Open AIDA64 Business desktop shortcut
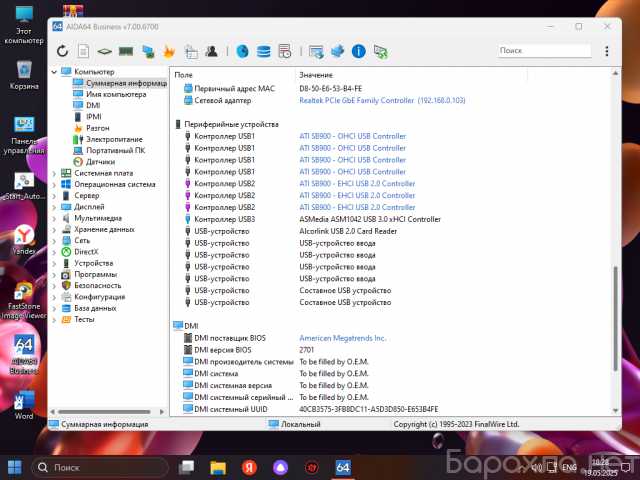The width and height of the screenshot is (640, 480). pos(24,355)
